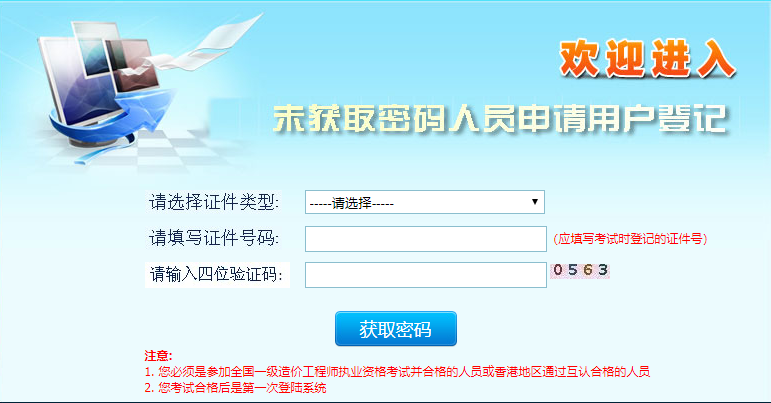The height and width of the screenshot is (403, 771).
Task: Click the red hint 应填写考试时登记的证件号
Action: coord(630,239)
